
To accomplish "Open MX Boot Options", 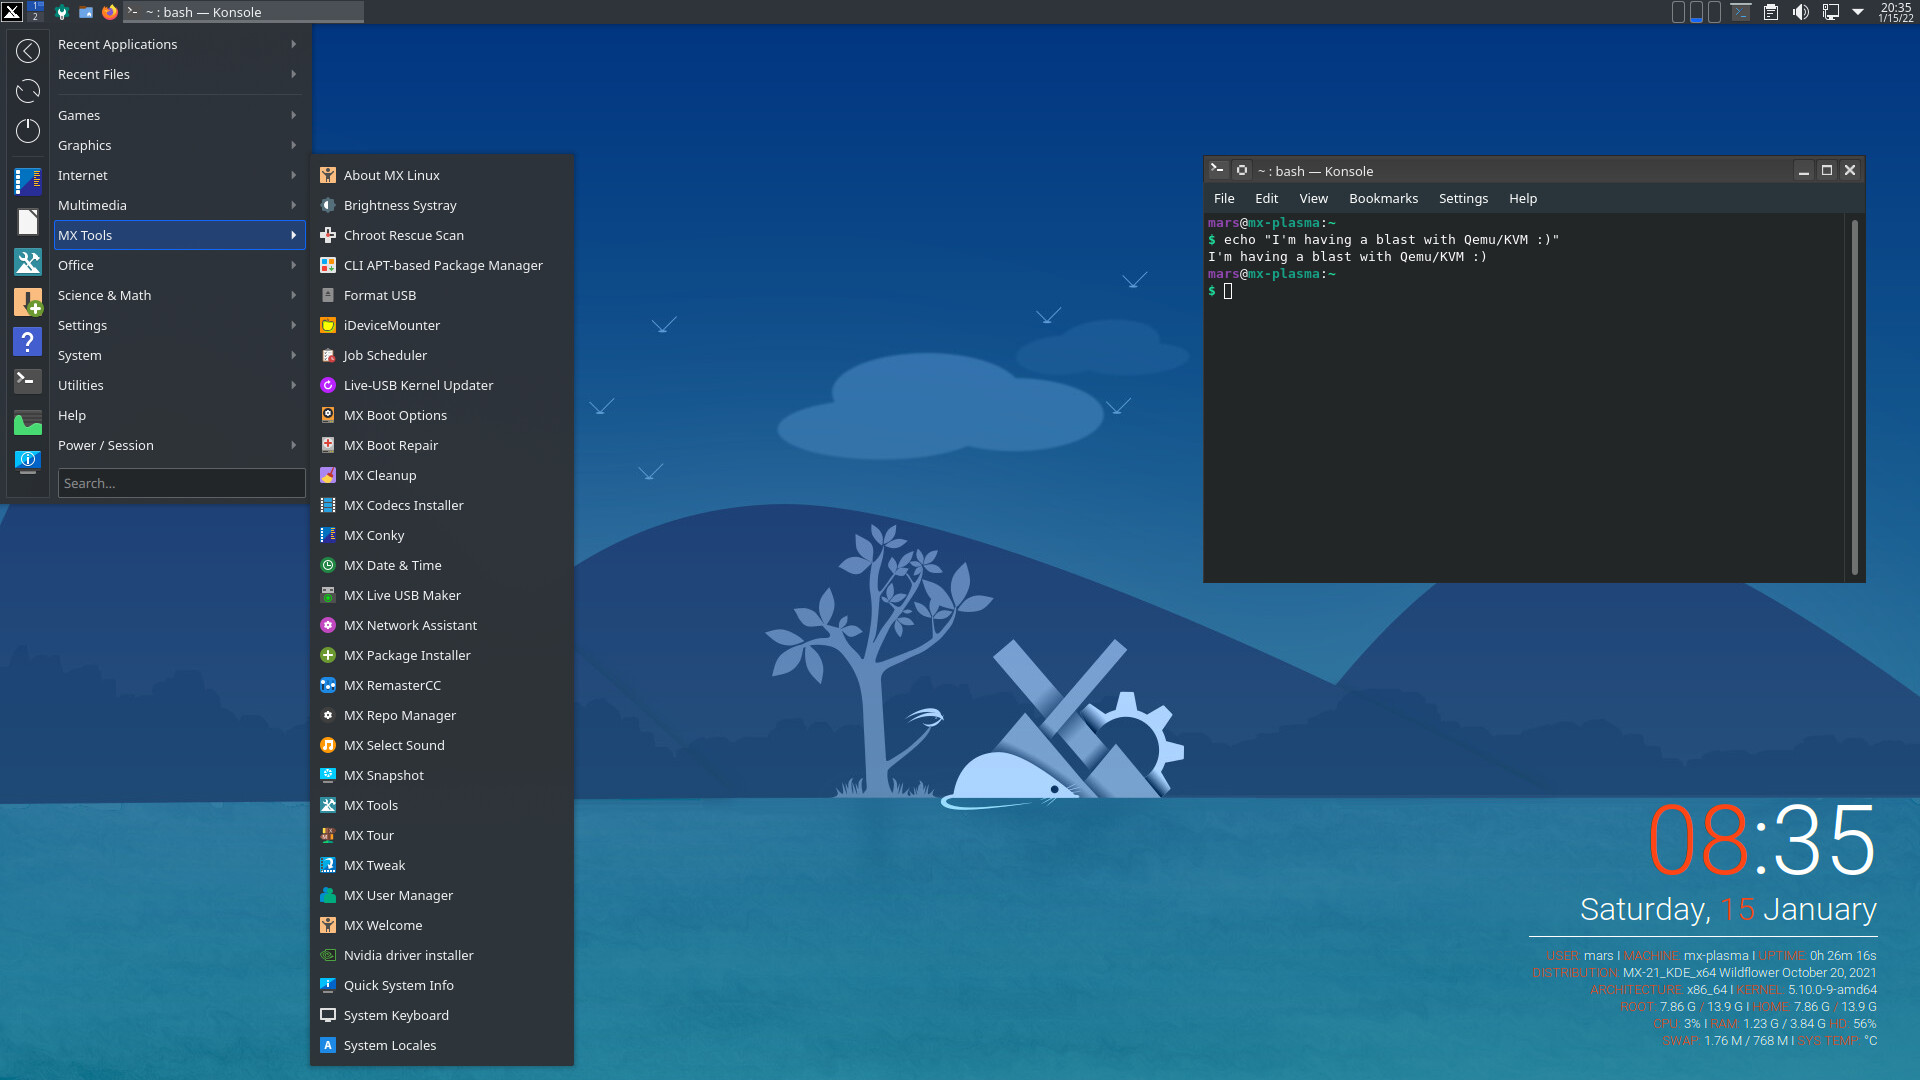I will 441,415.
